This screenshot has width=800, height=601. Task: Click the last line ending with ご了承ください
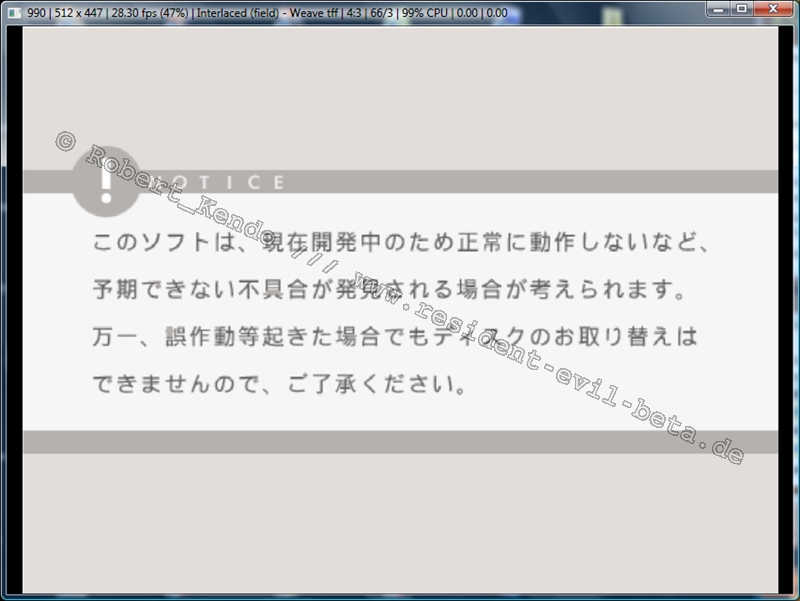point(280,384)
